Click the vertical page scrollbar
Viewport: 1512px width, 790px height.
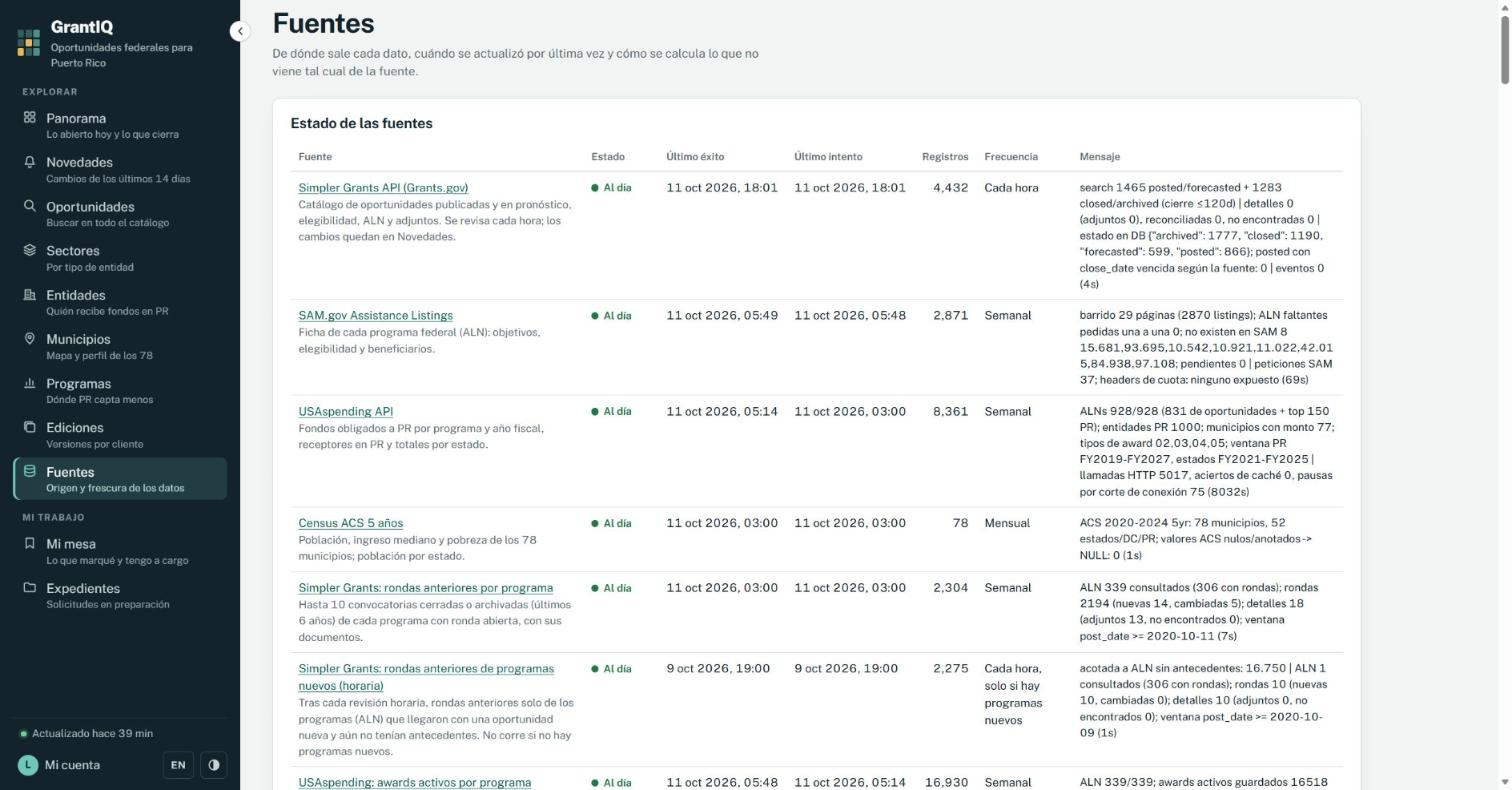1505,395
